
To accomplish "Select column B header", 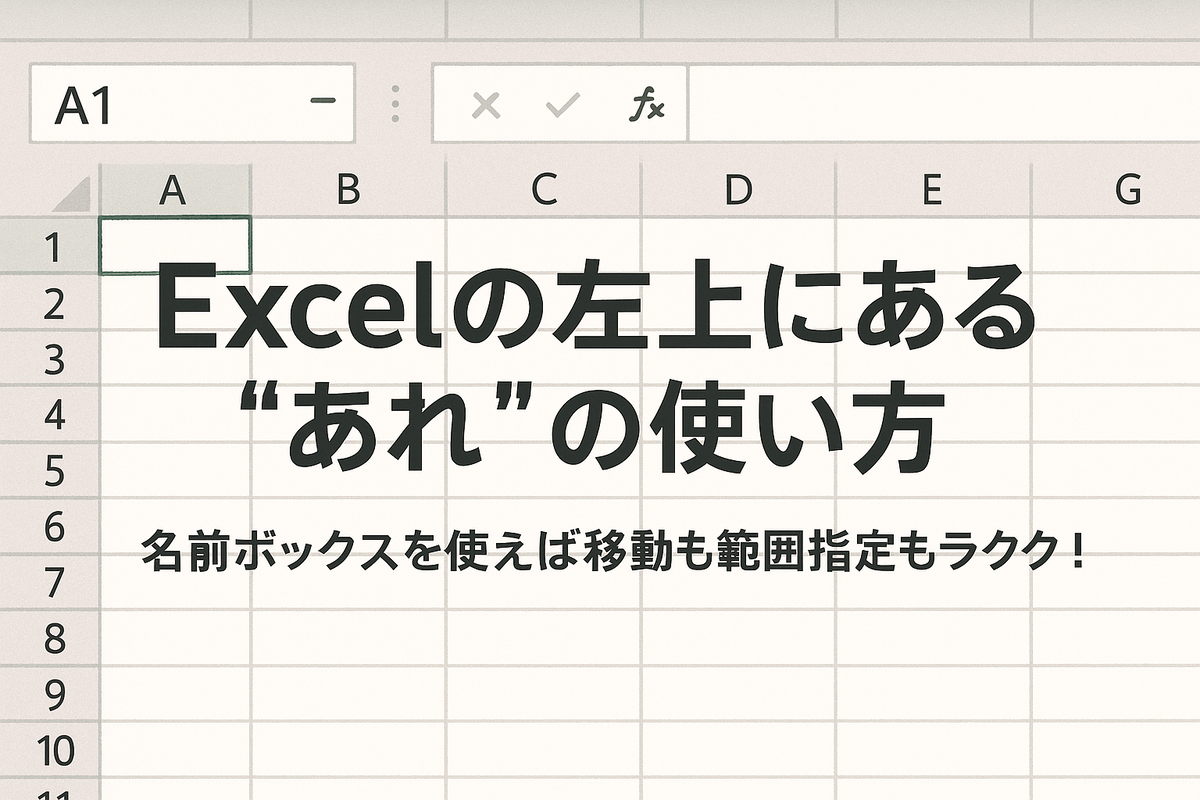I will click(348, 190).
